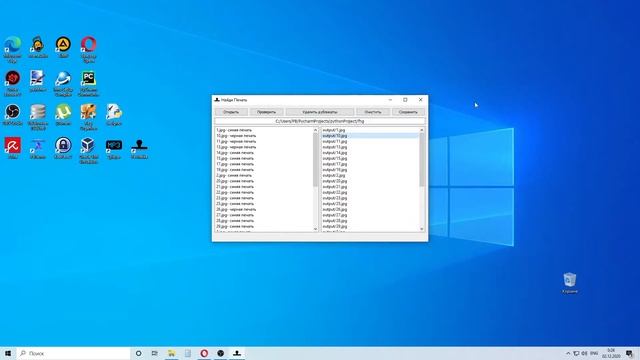Open File Explorer from the taskbar
This screenshot has height=360, width=640.
pyautogui.click(x=171, y=353)
